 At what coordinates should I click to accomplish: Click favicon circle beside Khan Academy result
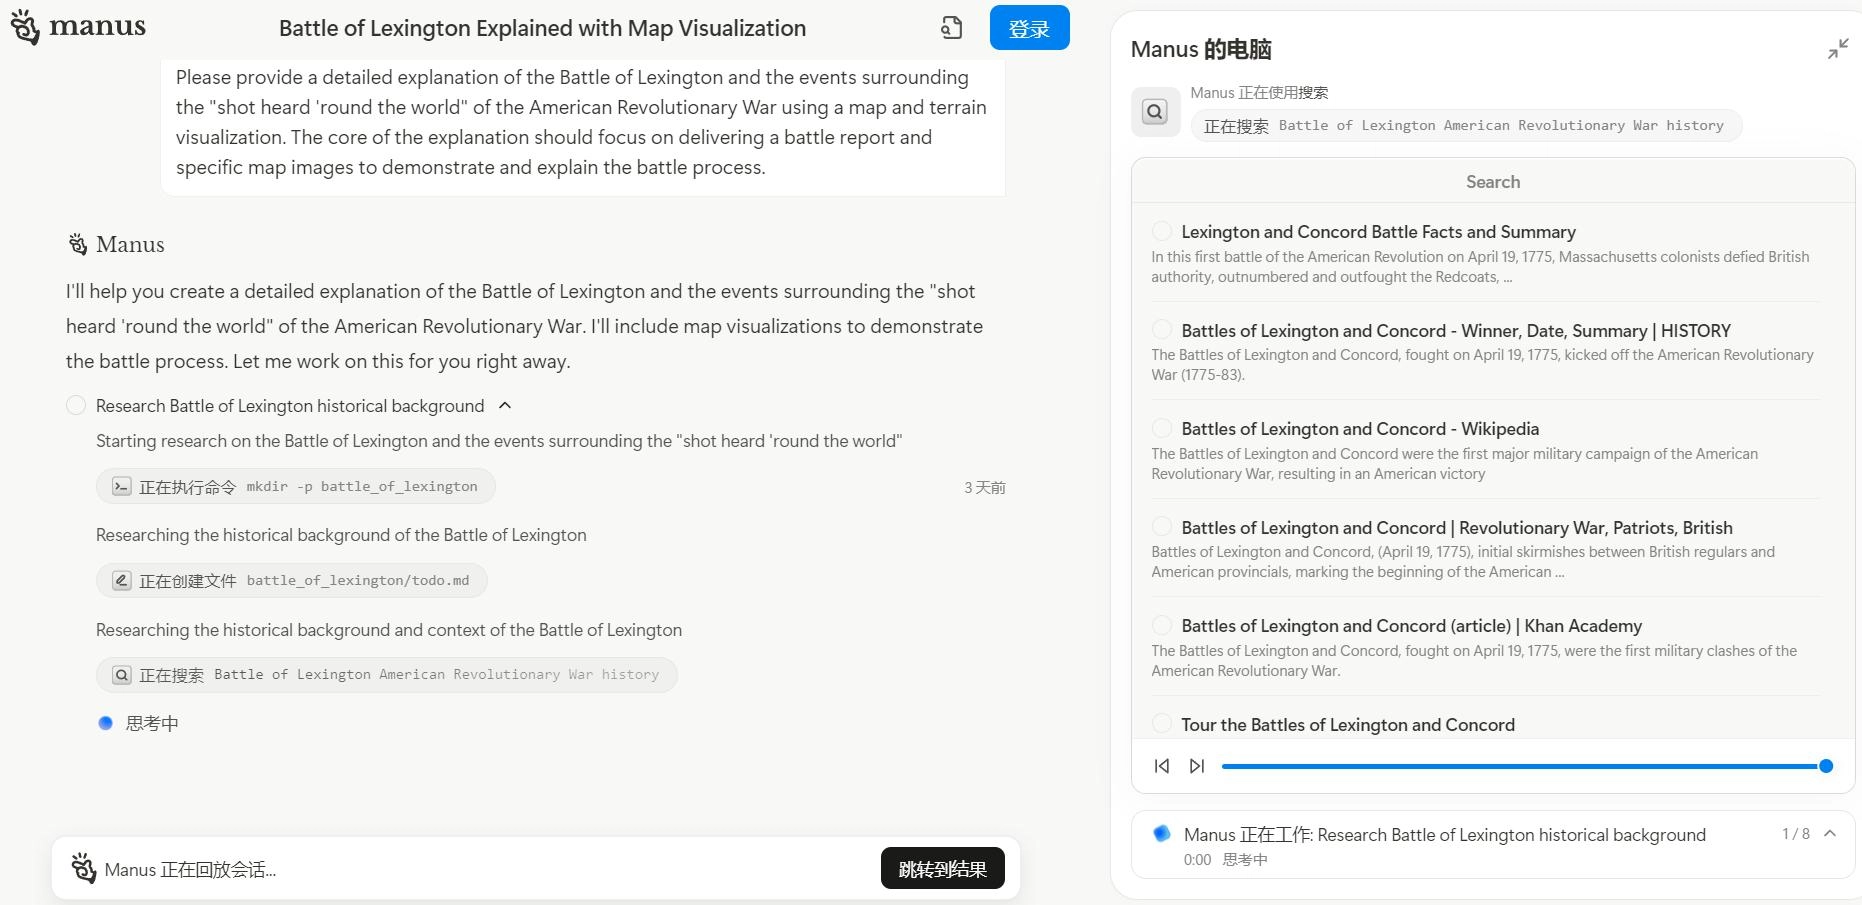(x=1161, y=625)
